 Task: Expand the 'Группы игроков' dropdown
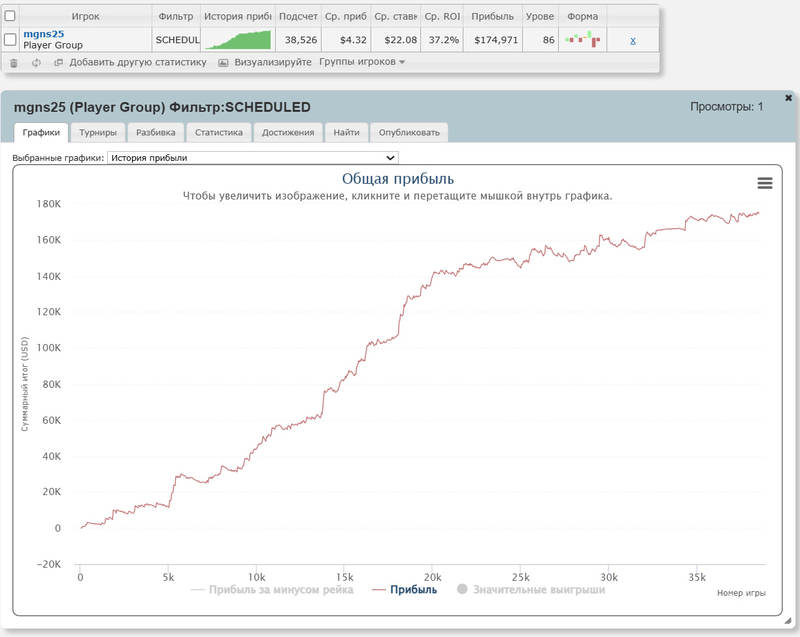(x=362, y=62)
